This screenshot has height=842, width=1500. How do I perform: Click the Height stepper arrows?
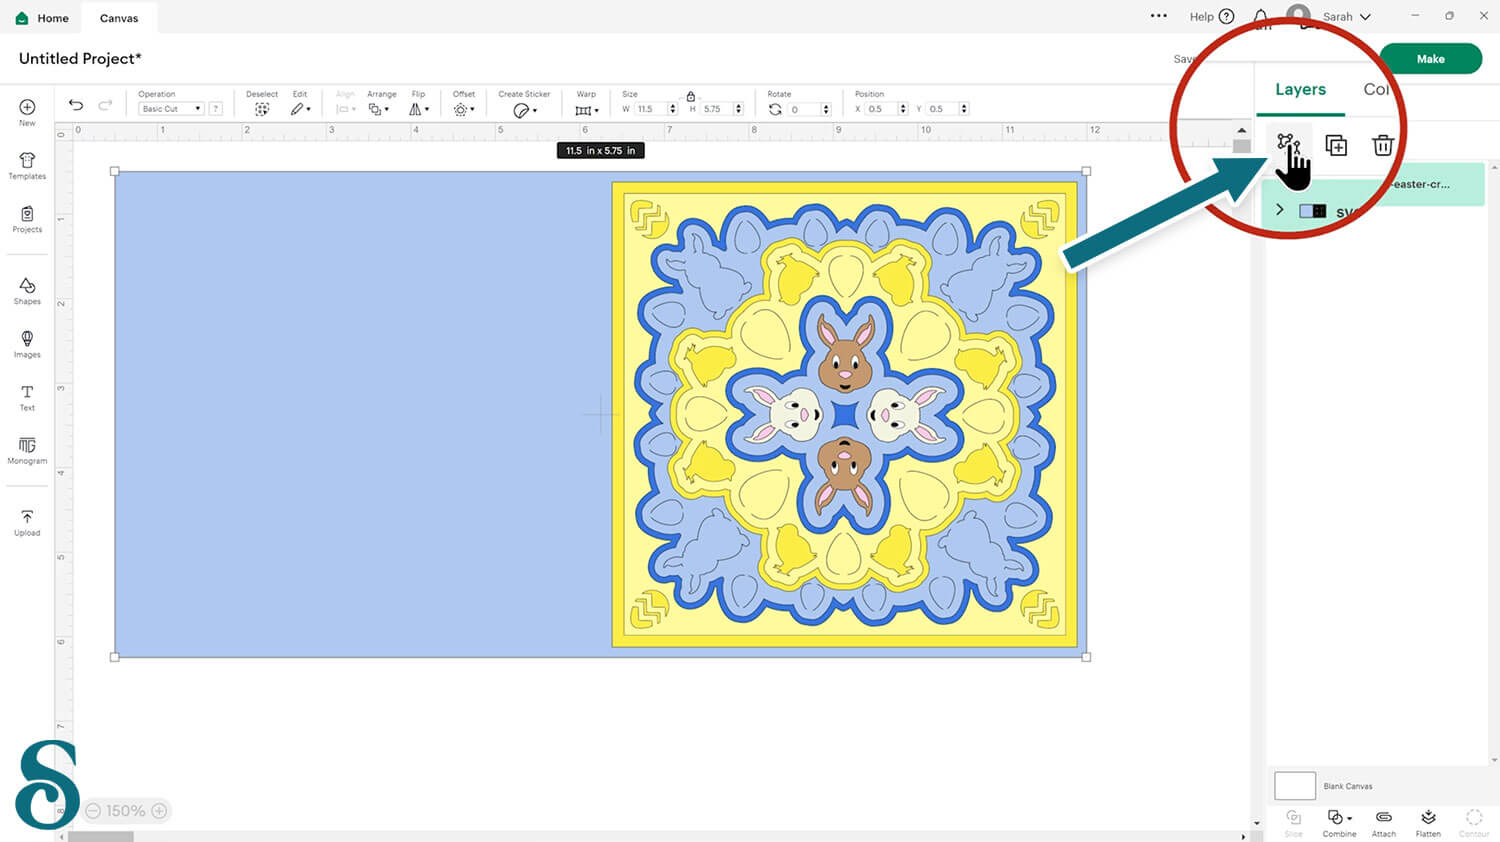pyautogui.click(x=739, y=109)
